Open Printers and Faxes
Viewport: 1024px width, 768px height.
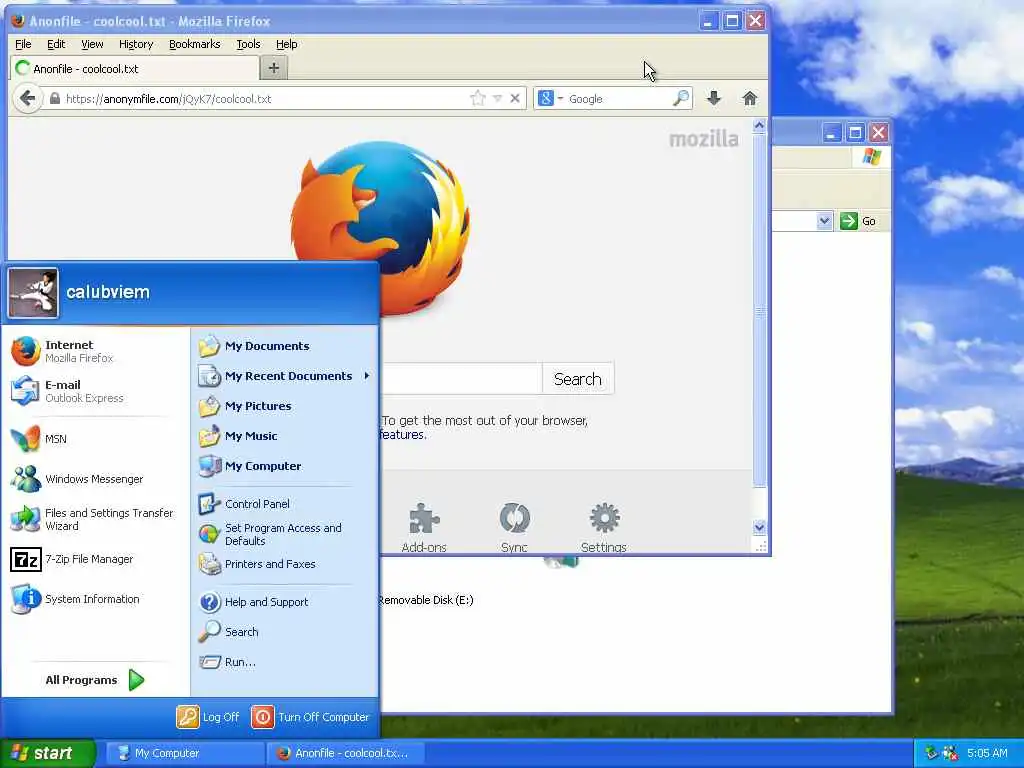285,564
